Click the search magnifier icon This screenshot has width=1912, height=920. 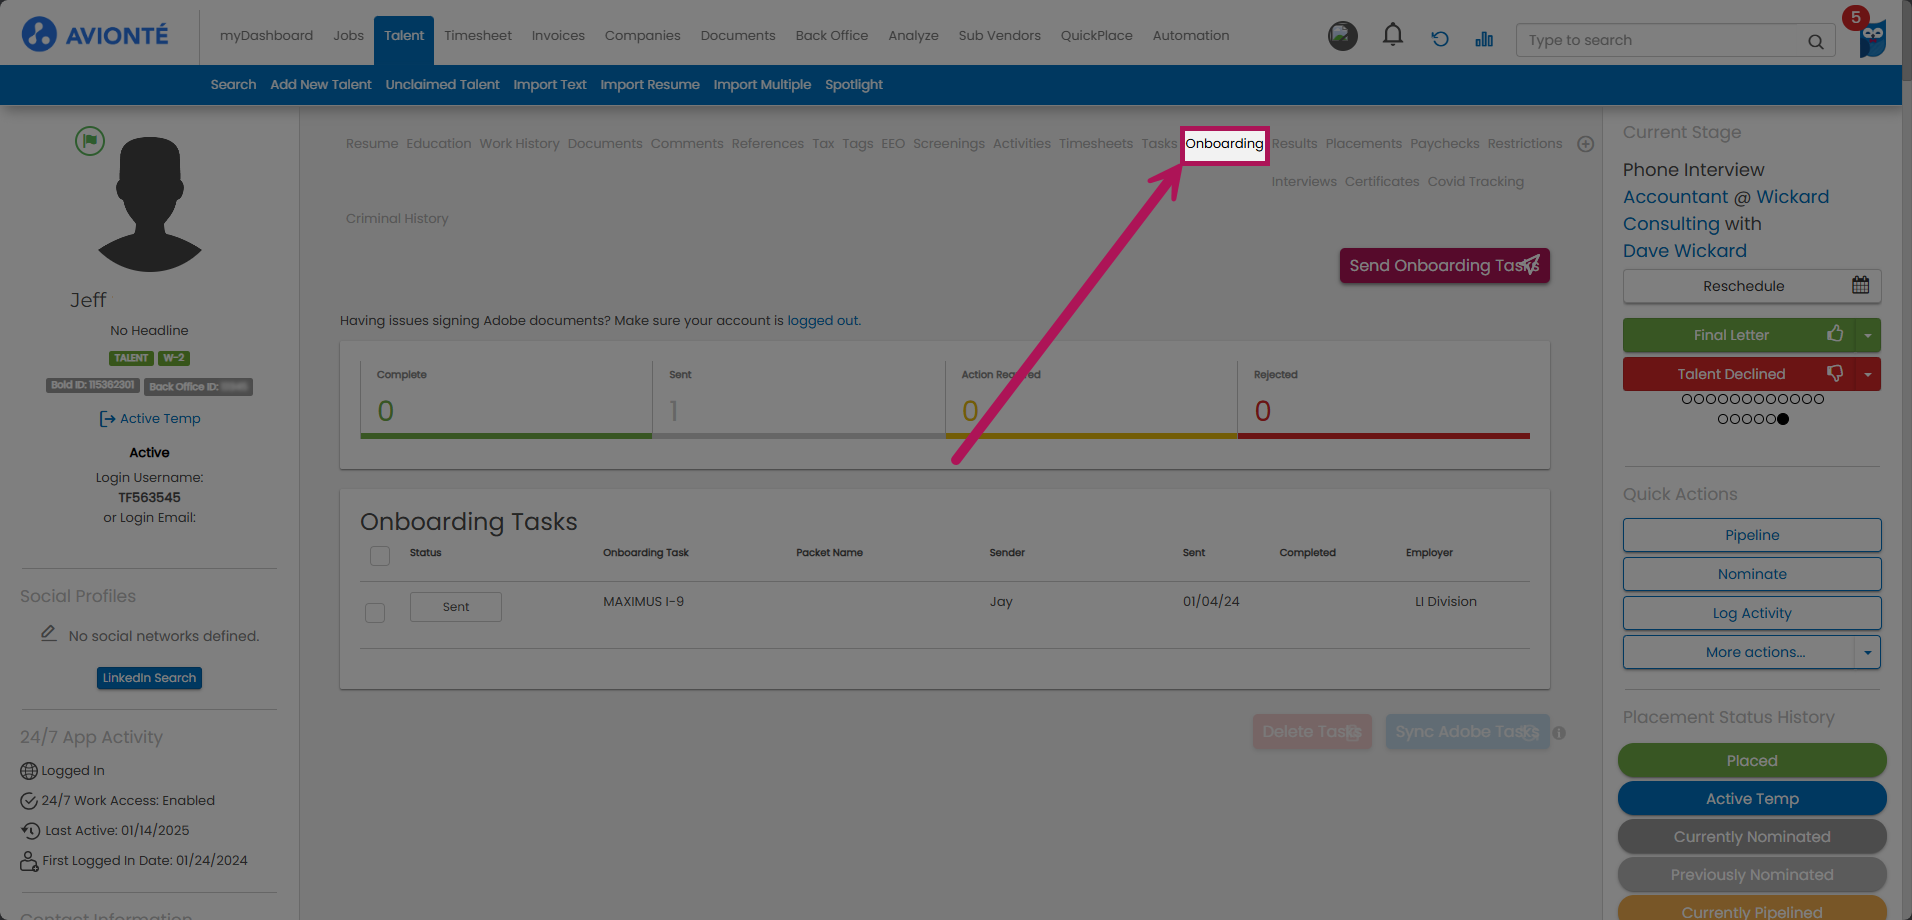[1815, 41]
